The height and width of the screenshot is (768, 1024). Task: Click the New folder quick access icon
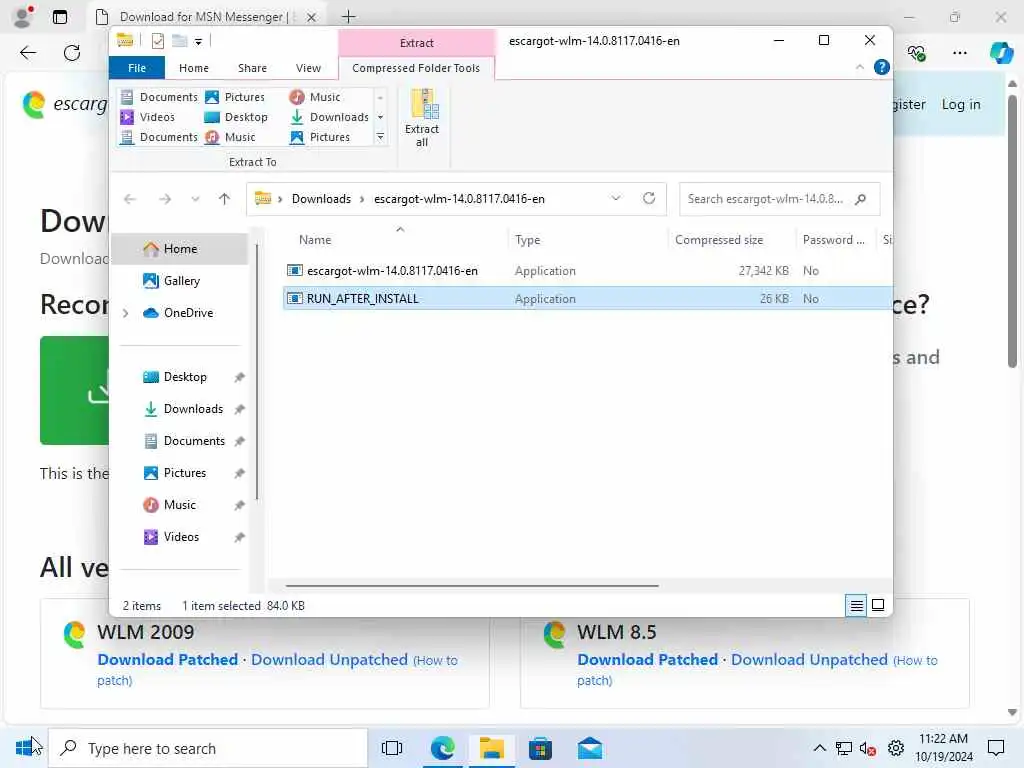(180, 41)
